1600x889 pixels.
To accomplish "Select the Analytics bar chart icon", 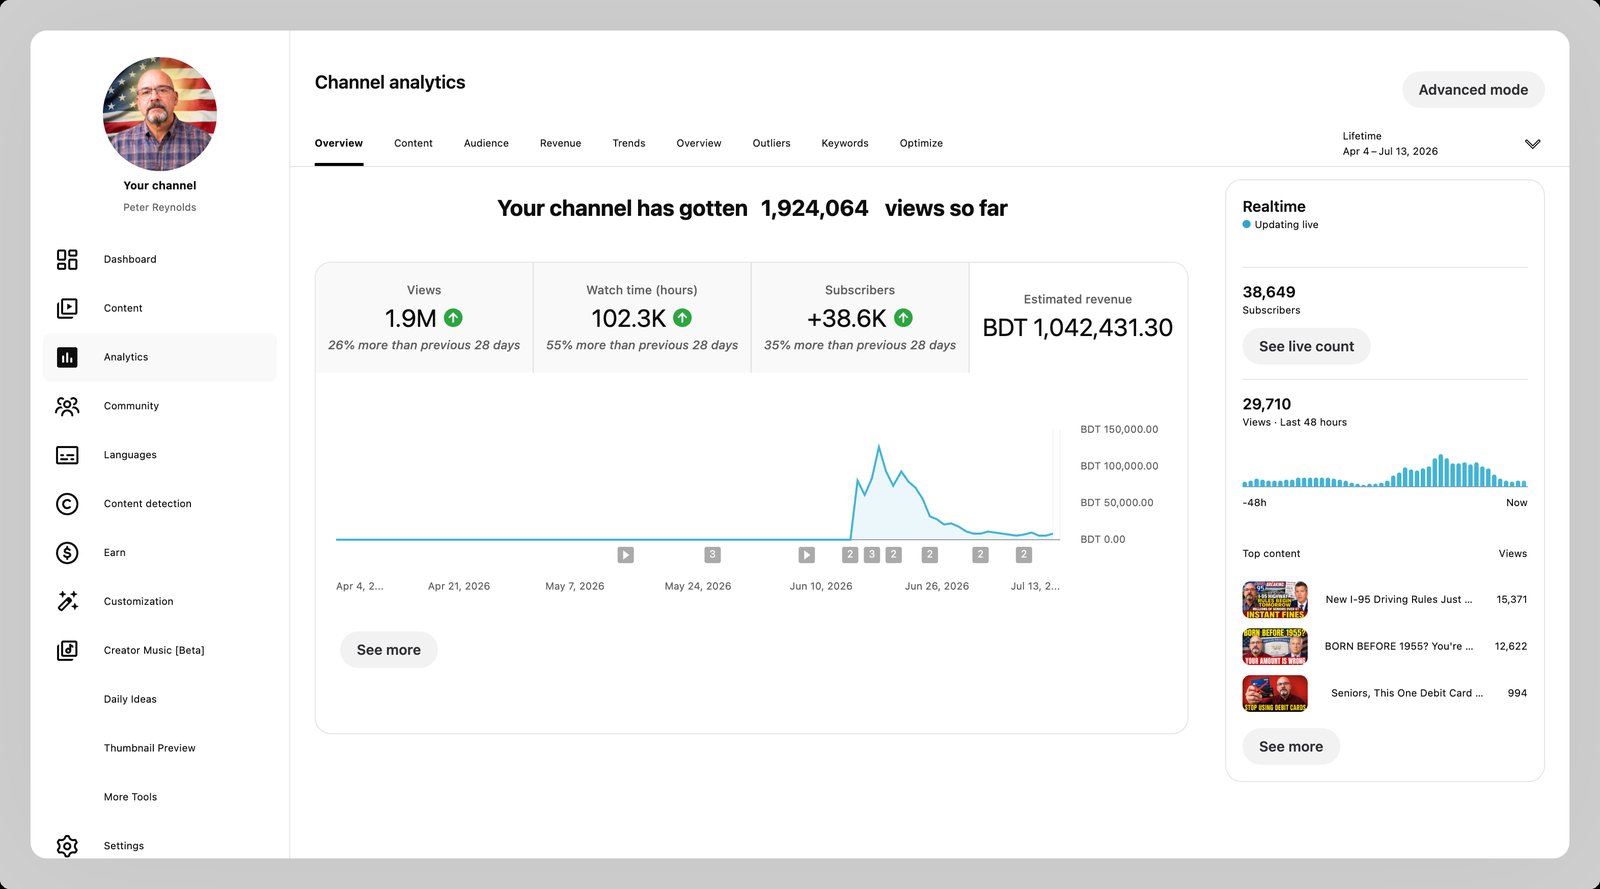I will [67, 357].
